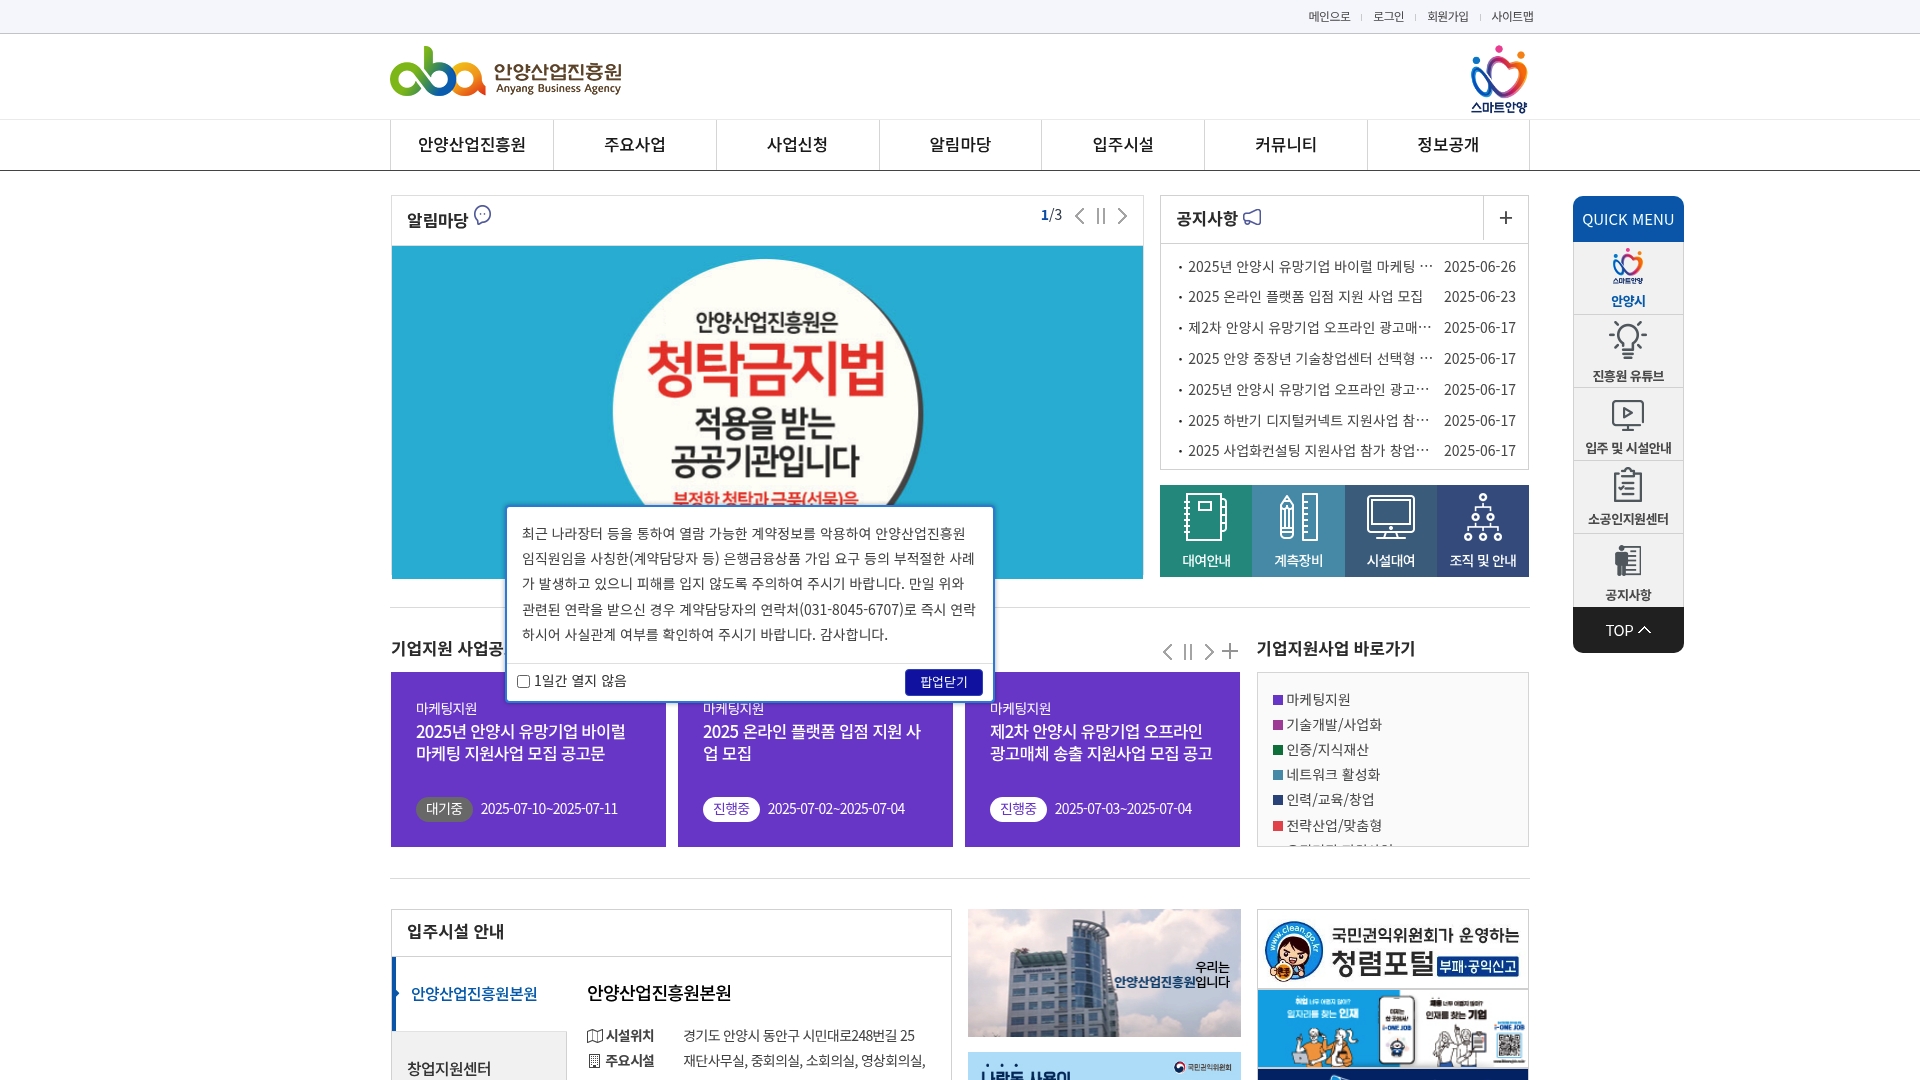The height and width of the screenshot is (1080, 1920).
Task: Open 입주 및 시설안내 quick menu icon
Action: coord(1628,424)
